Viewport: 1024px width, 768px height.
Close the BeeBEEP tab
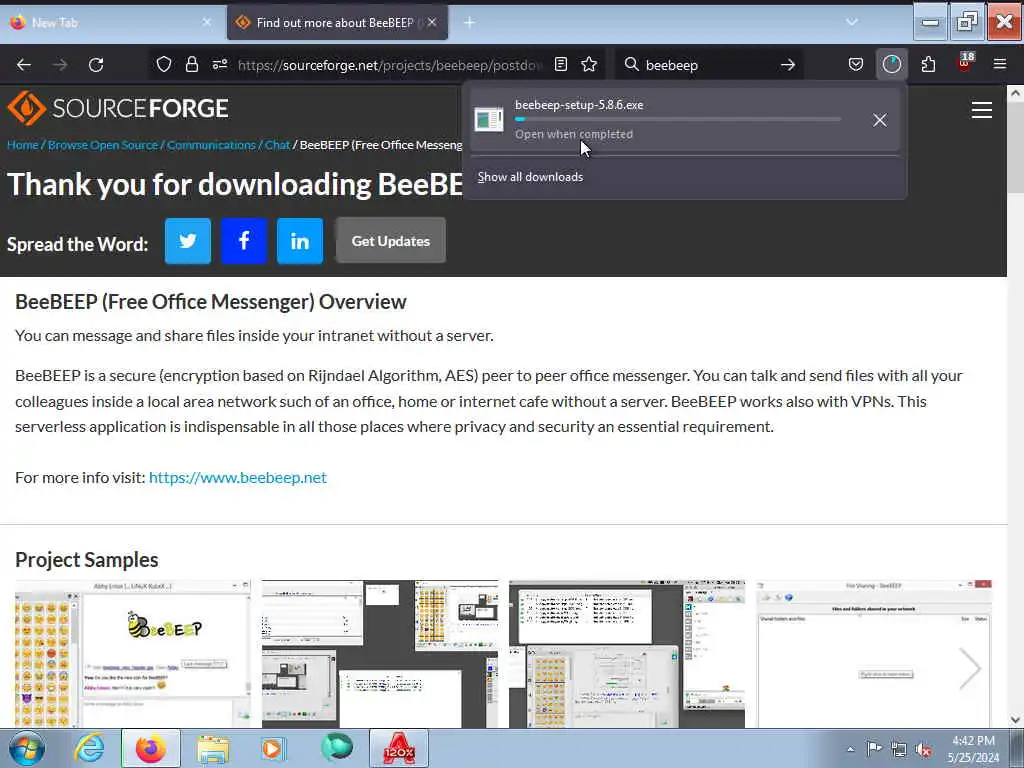(x=432, y=22)
